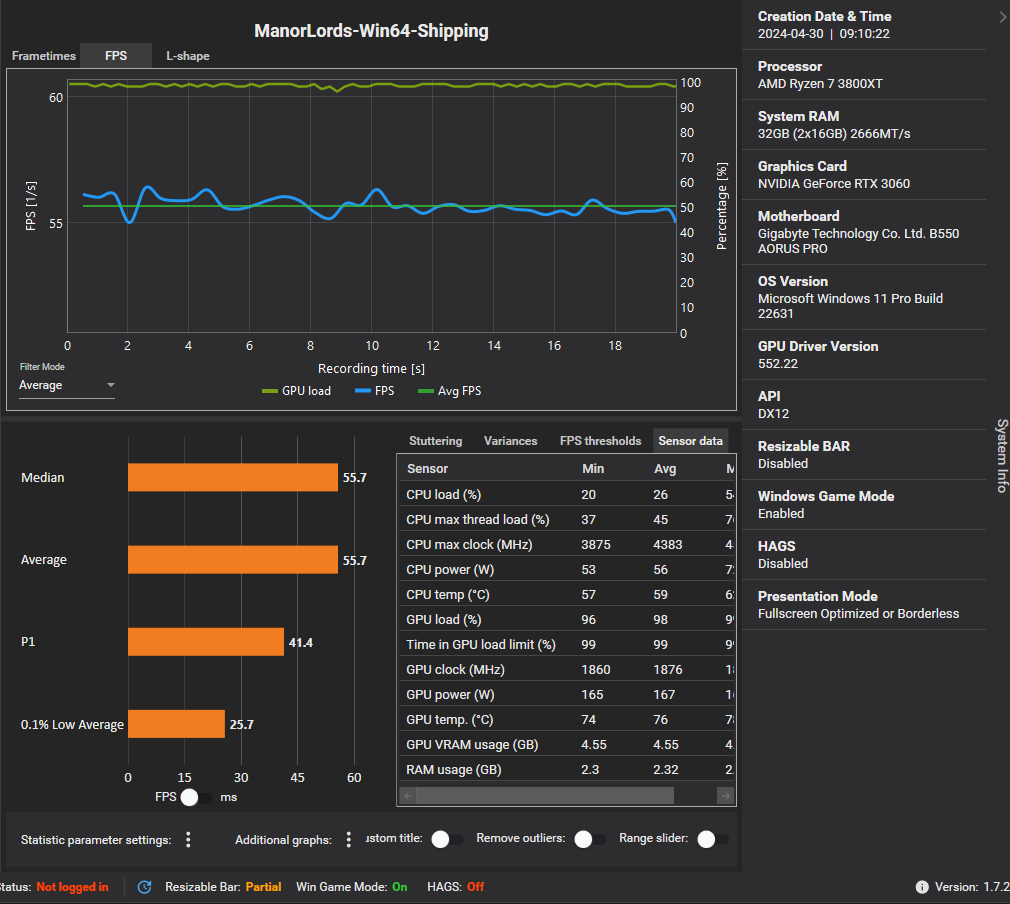Viewport: 1010px width, 904px height.
Task: Click the 'NVIDIA GeForce RTX 3060' value
Action: point(834,184)
